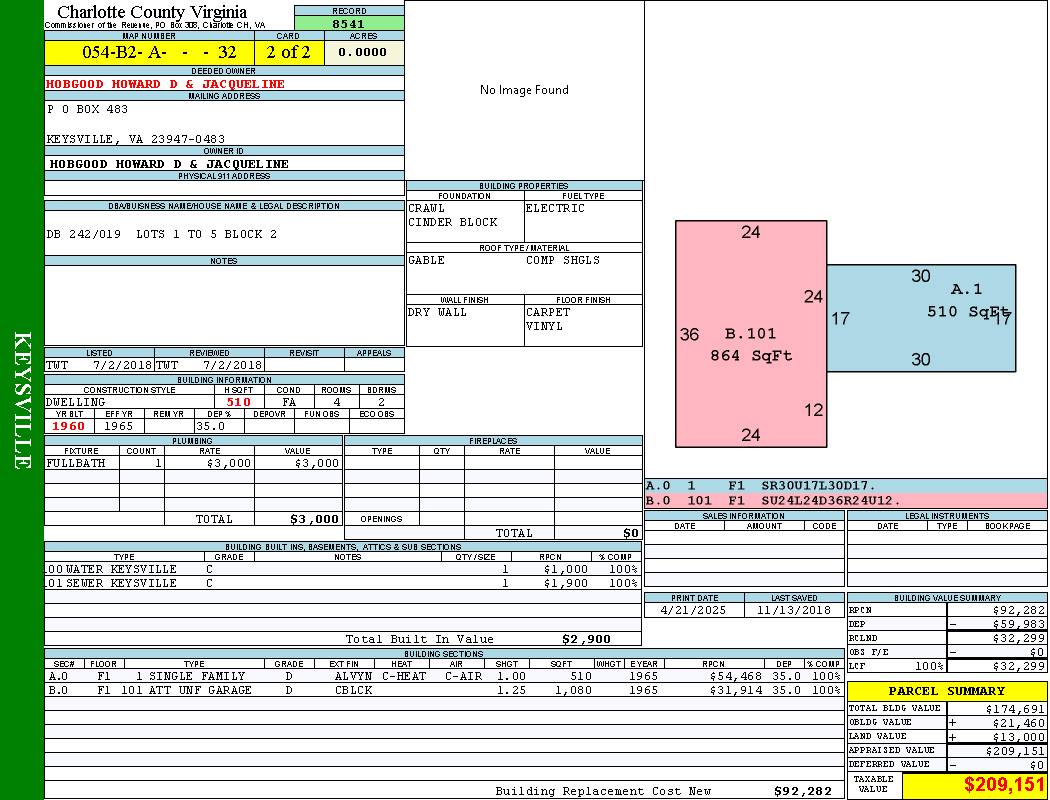Click the card '2 of 2' indicator
The height and width of the screenshot is (800, 1050).
pyautogui.click(x=288, y=52)
